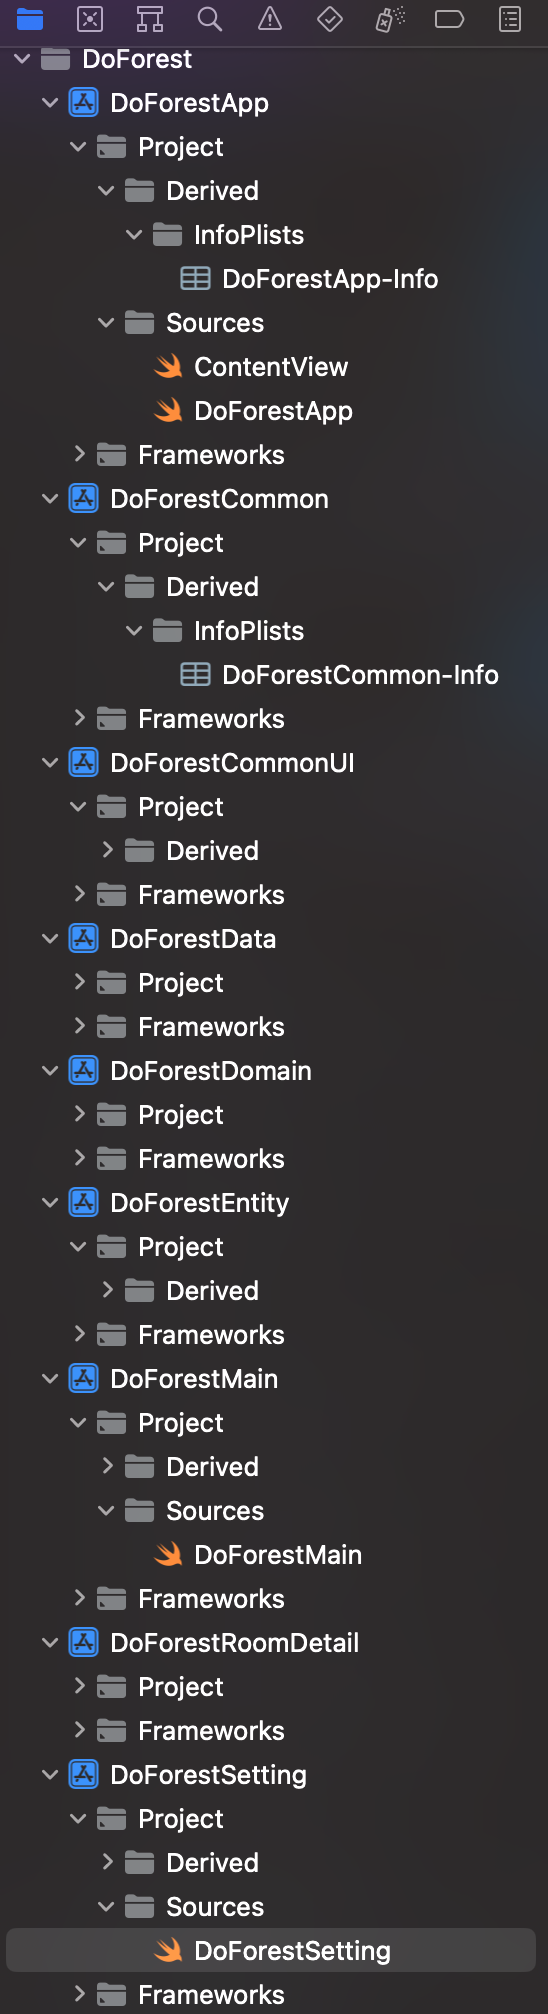Click the DoForestEntity Xcode project icon
The width and height of the screenshot is (548, 2014).
(83, 1203)
